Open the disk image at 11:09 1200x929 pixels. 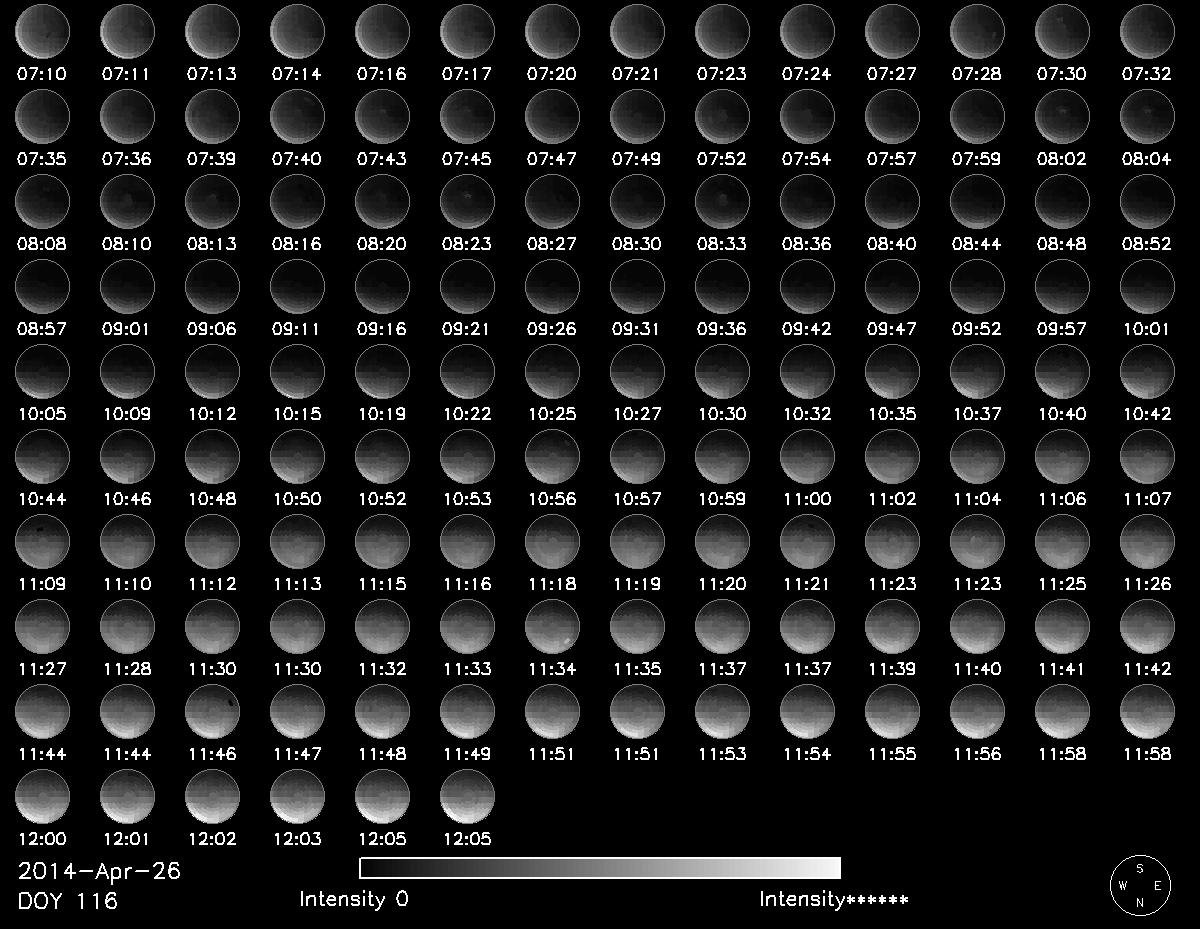(x=42, y=542)
